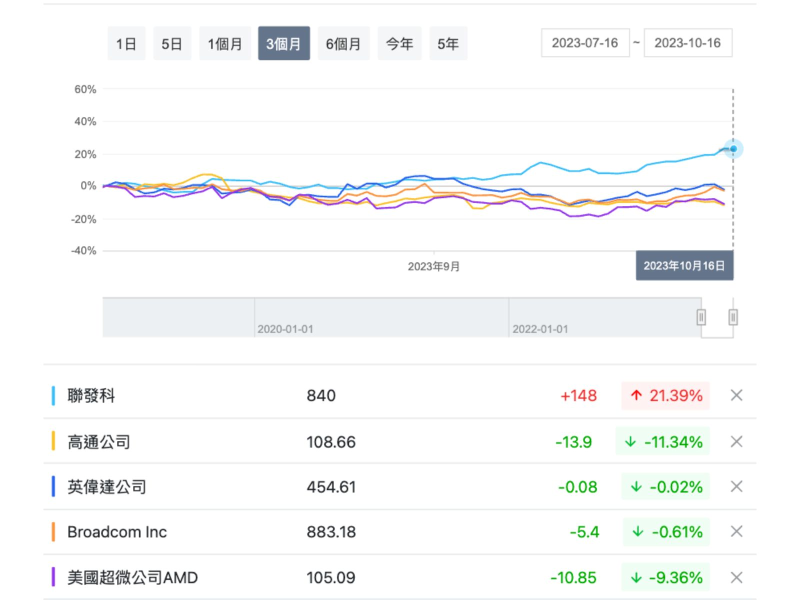Edit the start date 2023-07-16 field

coord(586,43)
